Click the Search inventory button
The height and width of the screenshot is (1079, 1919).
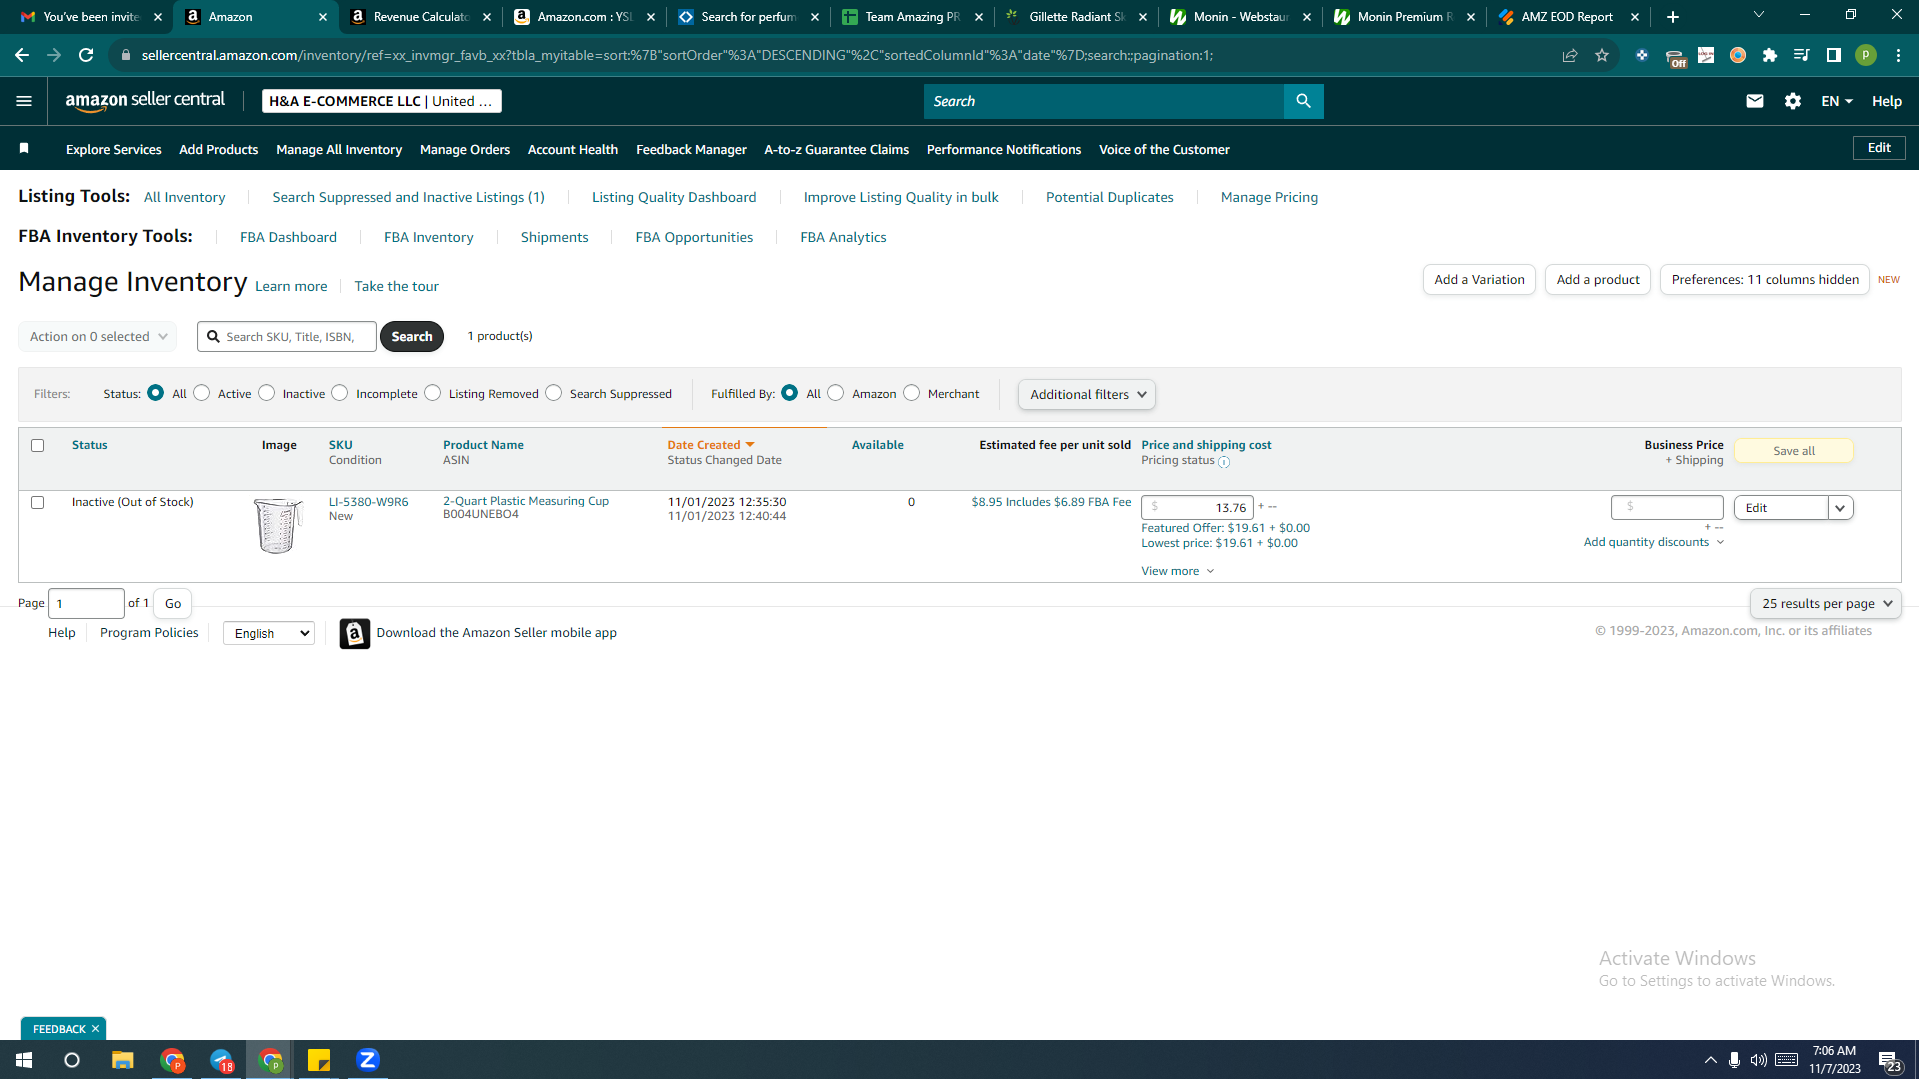[x=412, y=337]
